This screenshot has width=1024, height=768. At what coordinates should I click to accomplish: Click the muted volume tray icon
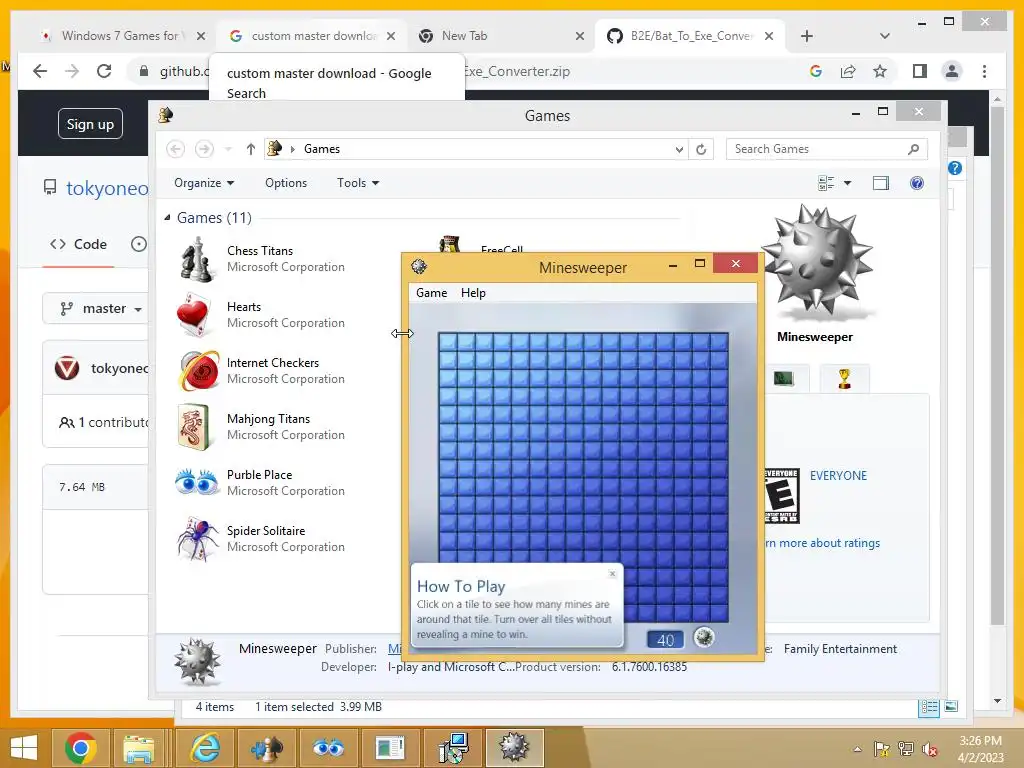coord(929,749)
